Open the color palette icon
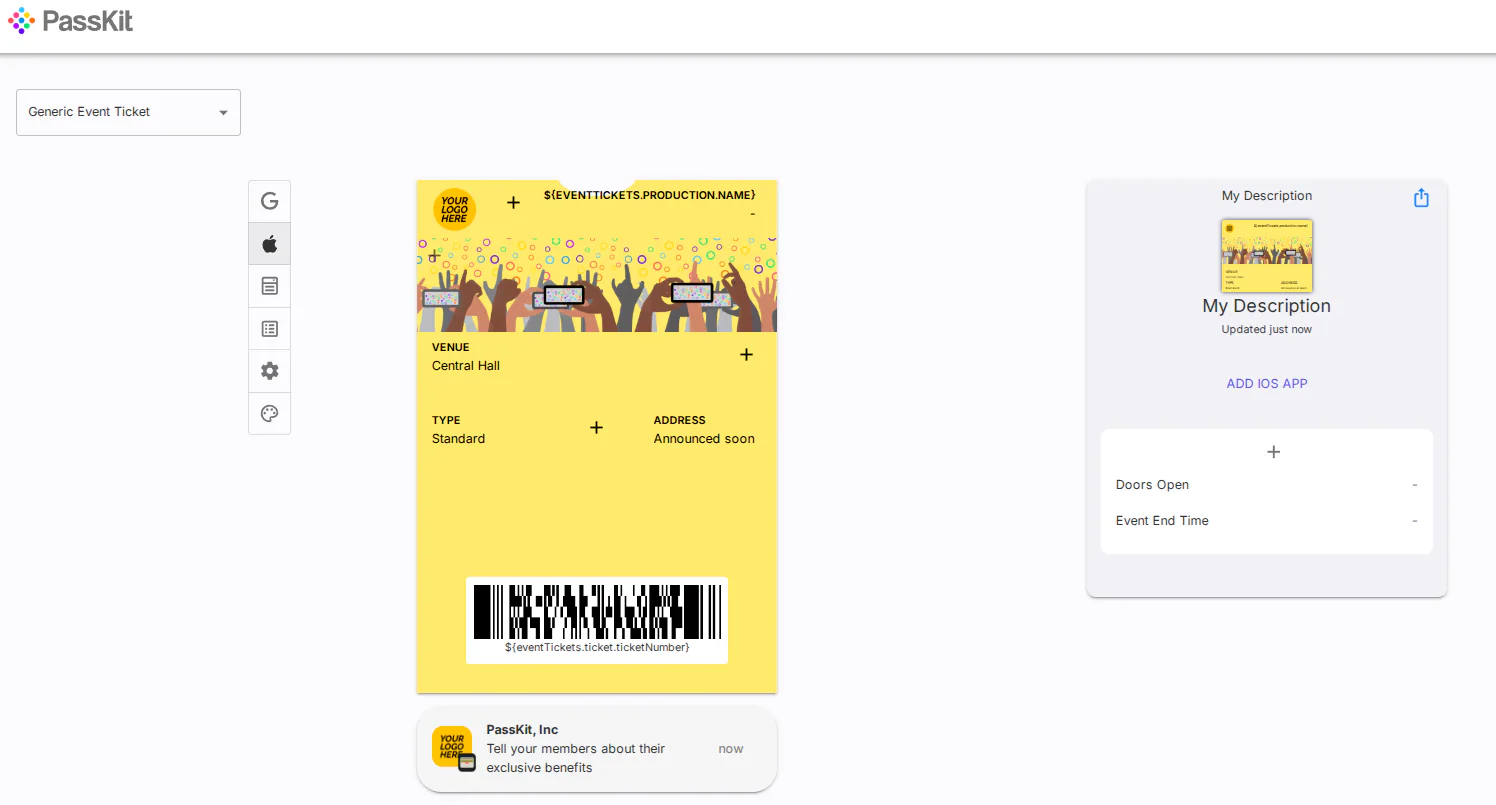Screen dimensions: 1496x805 pyautogui.click(x=269, y=414)
